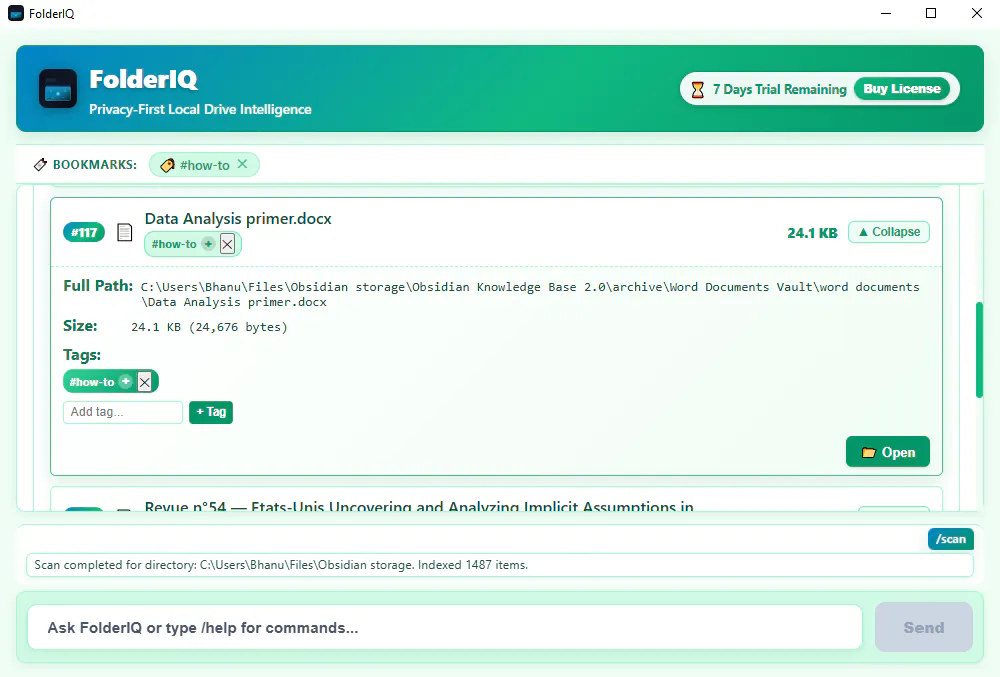This screenshot has width=1000, height=677.
Task: Click the plus icon on header #how-to tag
Action: [x=208, y=244]
